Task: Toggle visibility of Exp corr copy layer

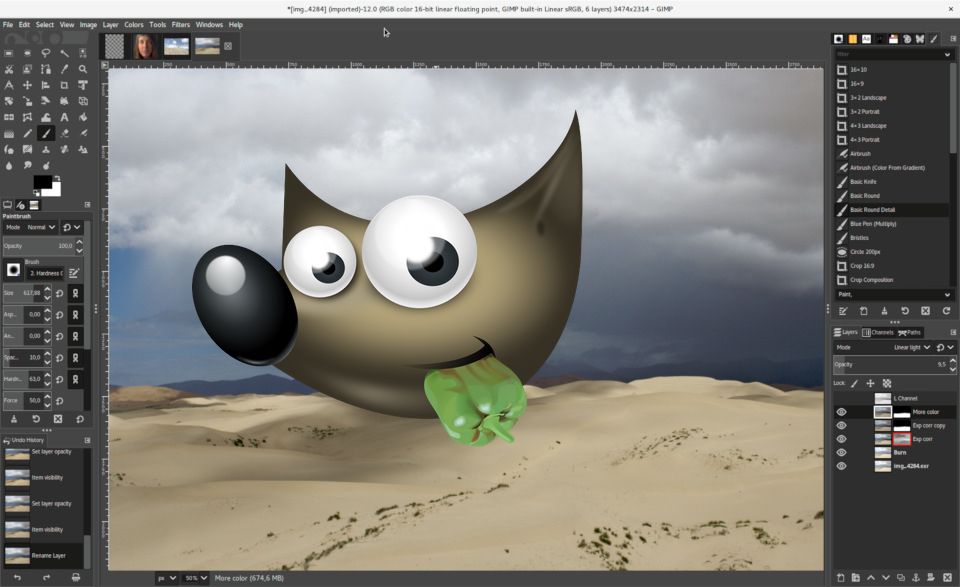Action: click(x=841, y=425)
